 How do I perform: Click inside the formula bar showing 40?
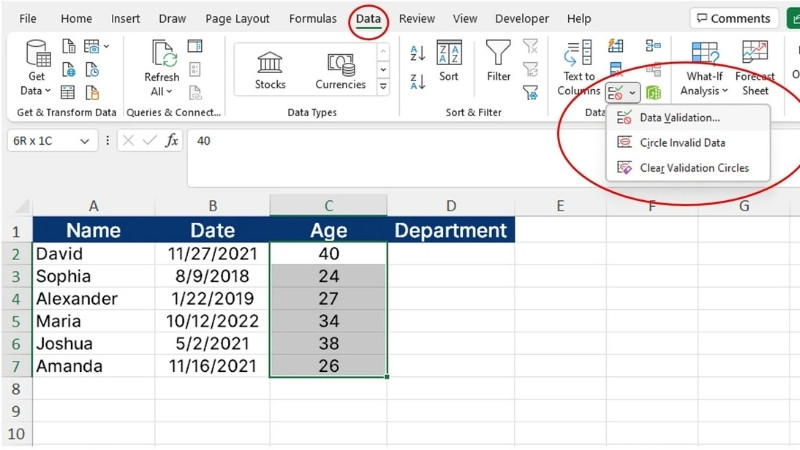point(450,141)
